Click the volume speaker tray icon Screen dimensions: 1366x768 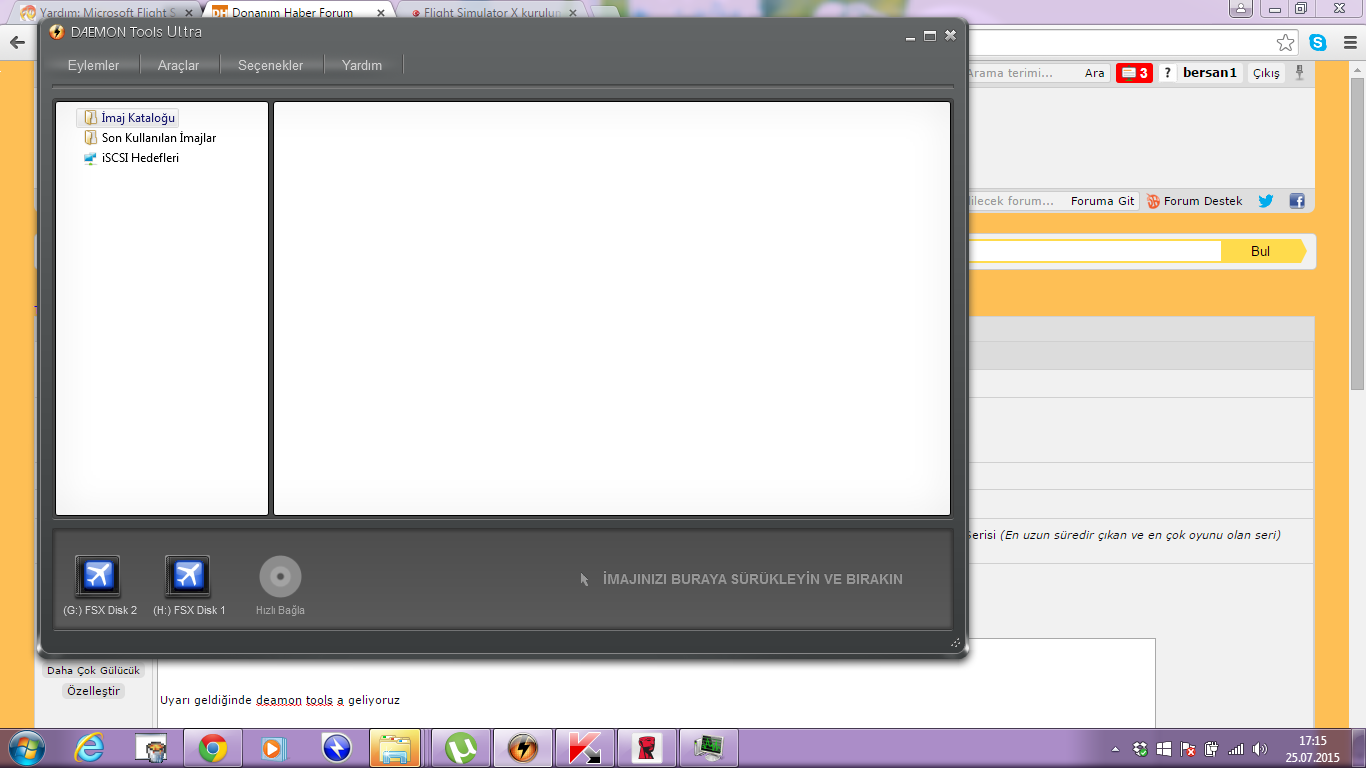(1260, 749)
